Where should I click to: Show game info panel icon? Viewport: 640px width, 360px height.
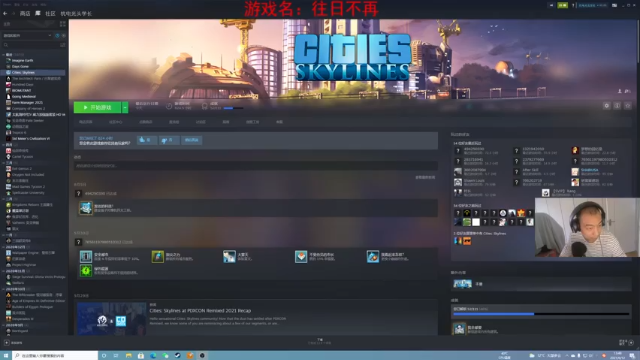pos(617,106)
